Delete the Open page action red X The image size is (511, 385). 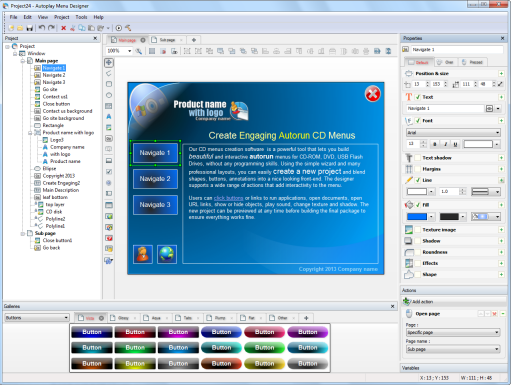(494, 314)
